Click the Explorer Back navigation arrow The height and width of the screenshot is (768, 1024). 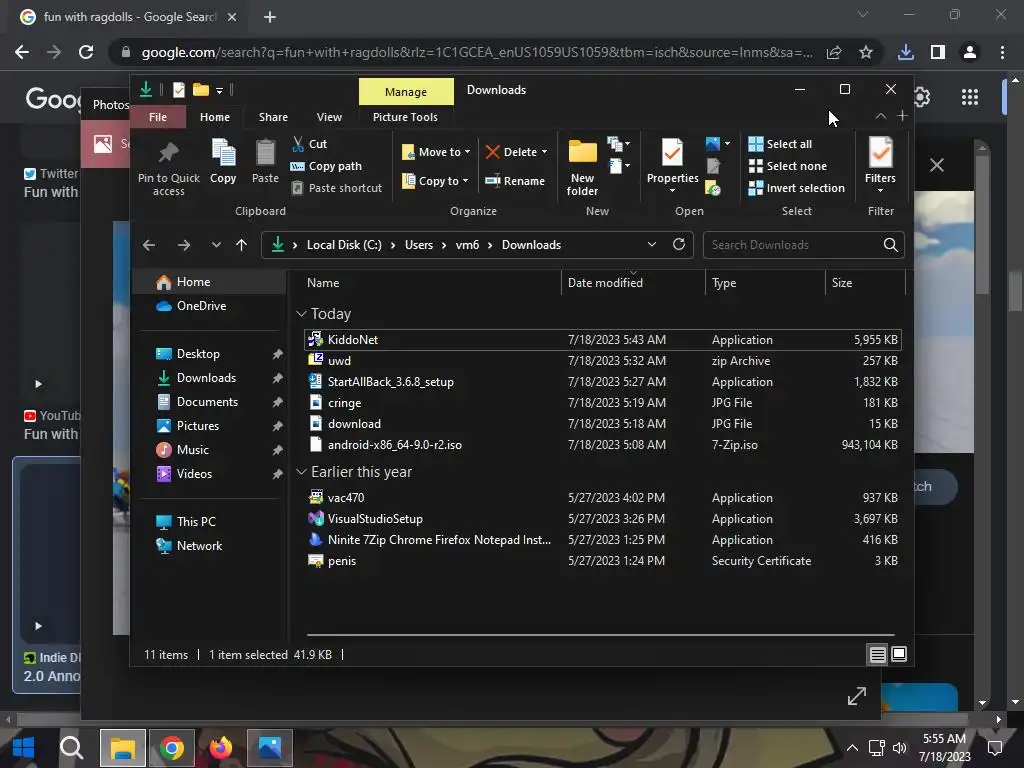(149, 245)
